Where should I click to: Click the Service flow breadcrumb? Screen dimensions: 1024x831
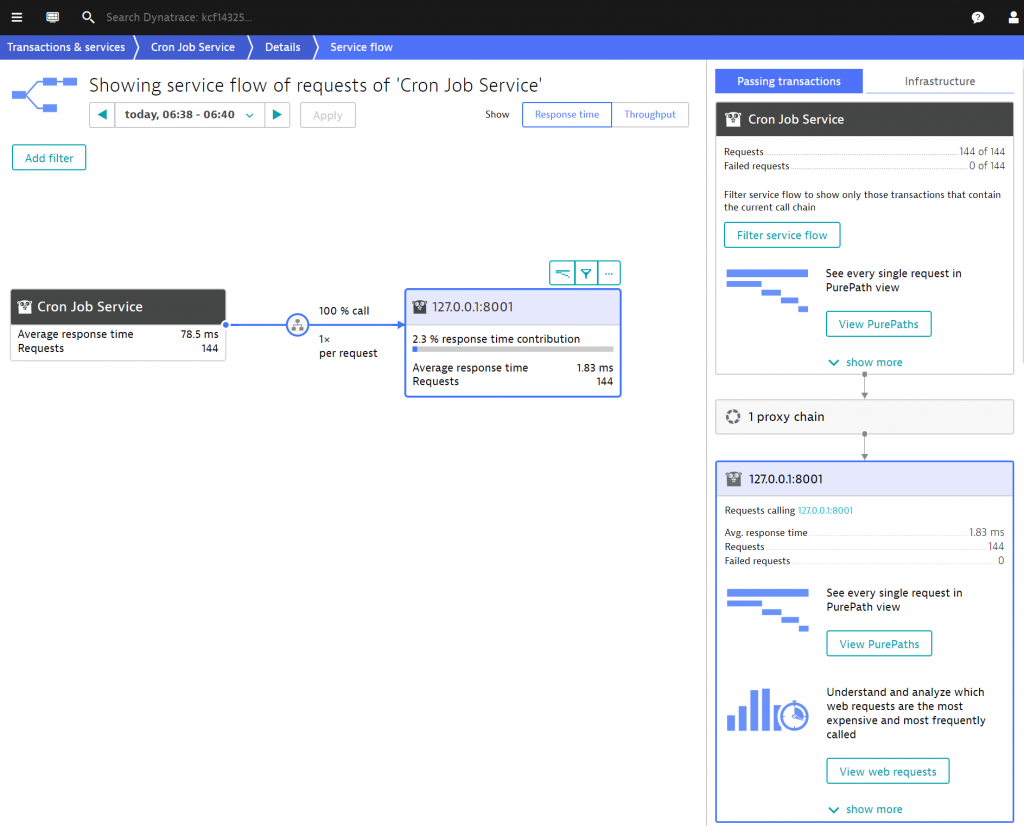[x=361, y=47]
